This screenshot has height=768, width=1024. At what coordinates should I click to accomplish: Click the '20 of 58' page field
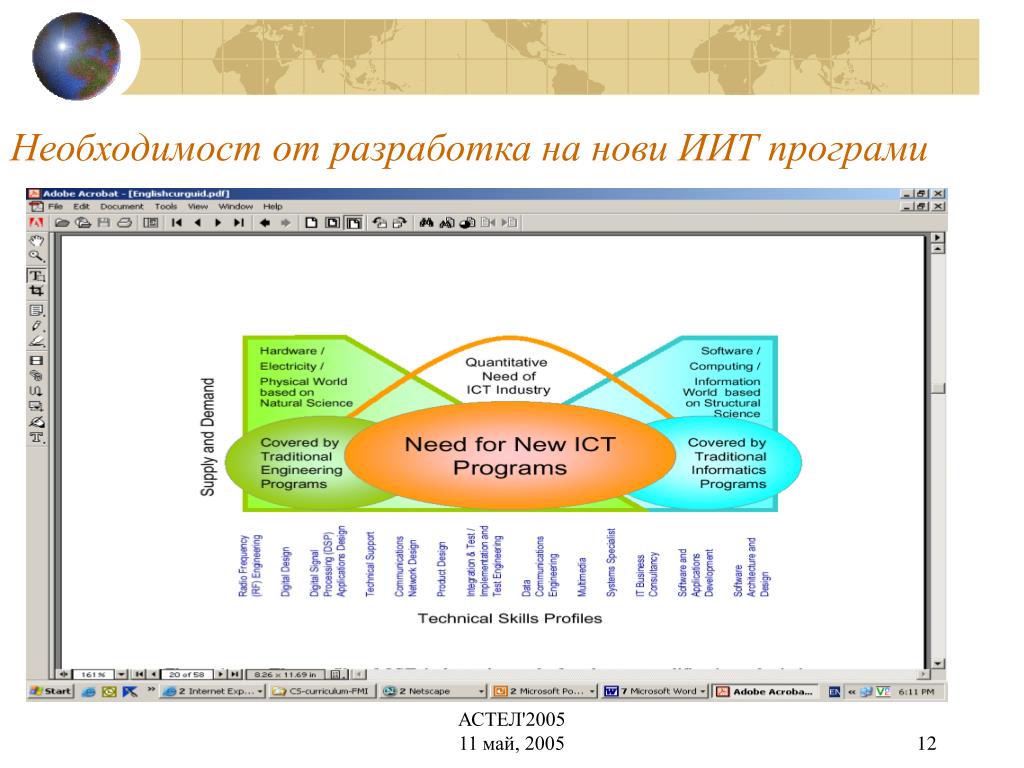[187, 674]
